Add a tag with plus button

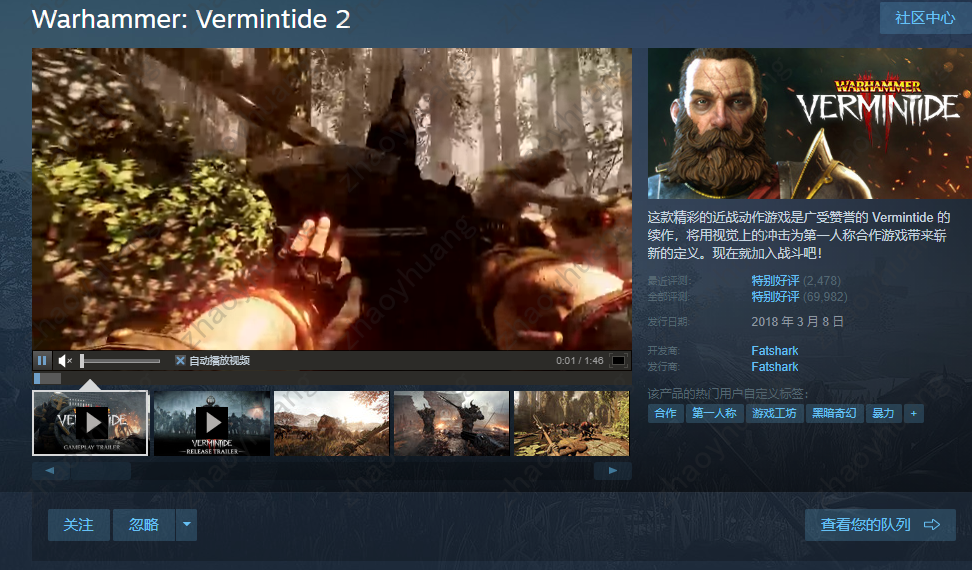pos(913,413)
